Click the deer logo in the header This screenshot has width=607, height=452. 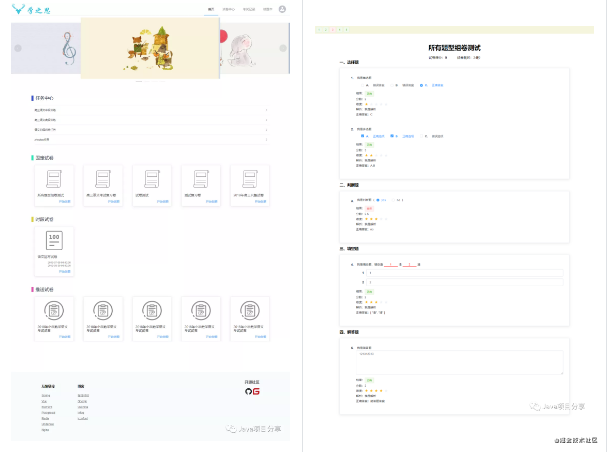(18, 9)
